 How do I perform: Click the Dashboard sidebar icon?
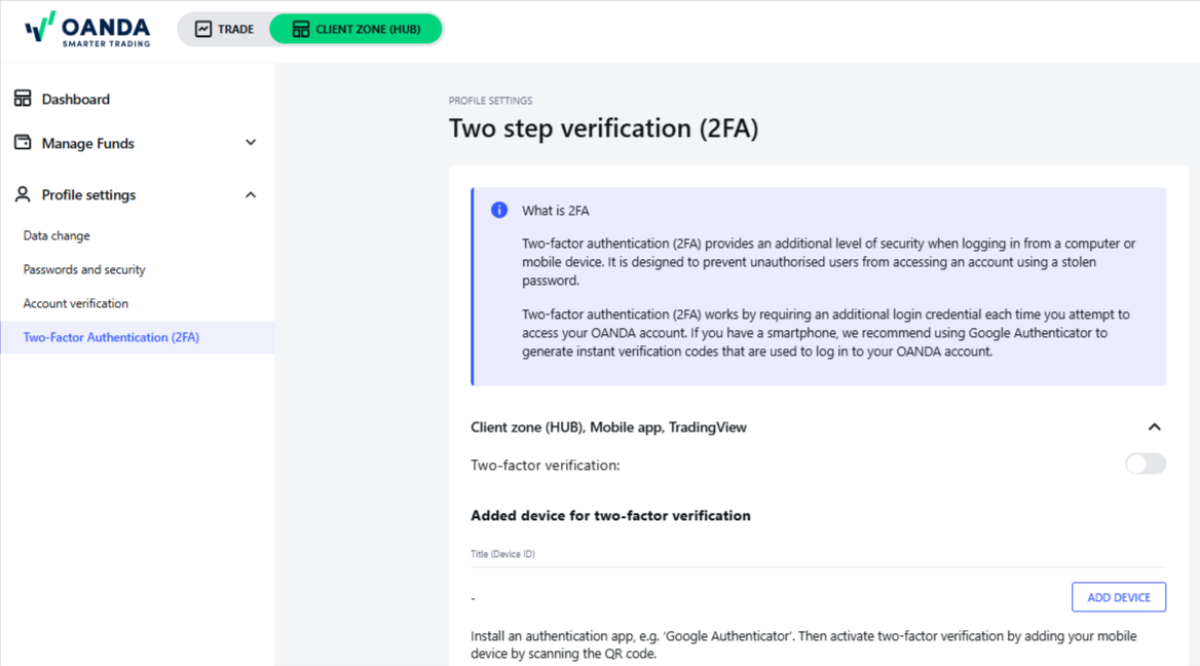pyautogui.click(x=22, y=99)
